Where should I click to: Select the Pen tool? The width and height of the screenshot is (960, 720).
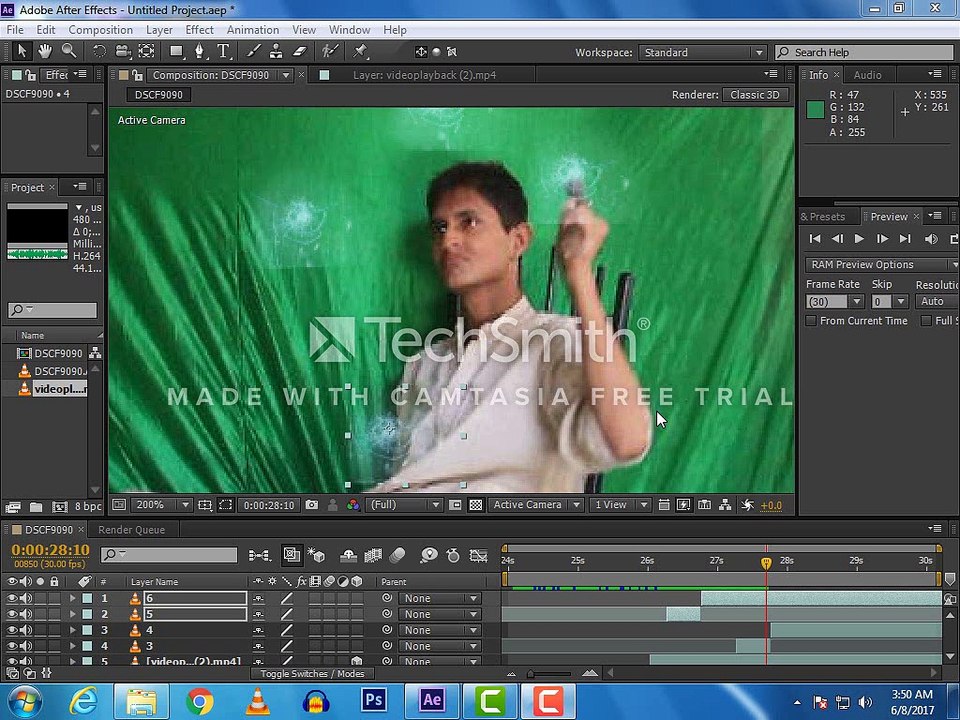pos(200,51)
